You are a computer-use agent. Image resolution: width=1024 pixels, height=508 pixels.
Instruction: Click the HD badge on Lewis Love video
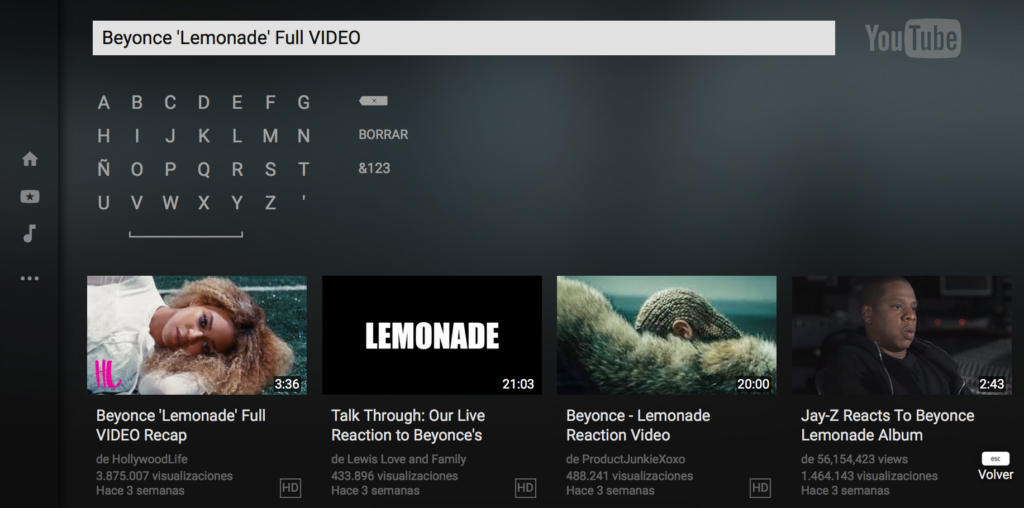(x=525, y=487)
